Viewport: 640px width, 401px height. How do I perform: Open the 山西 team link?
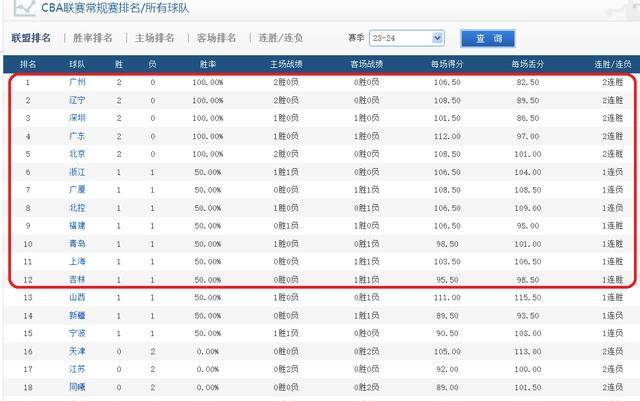[77, 297]
